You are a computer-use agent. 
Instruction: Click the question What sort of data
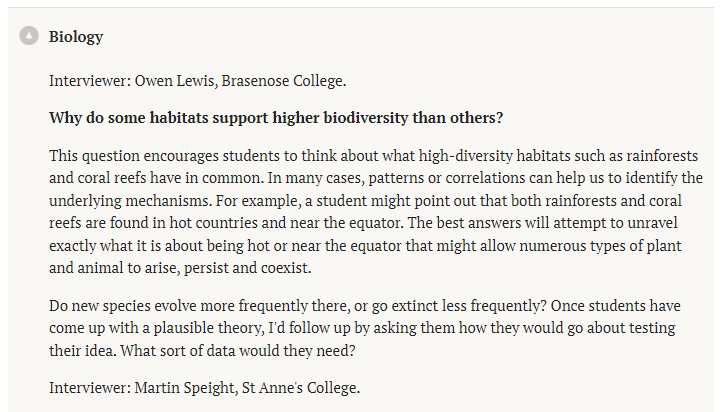pos(238,351)
